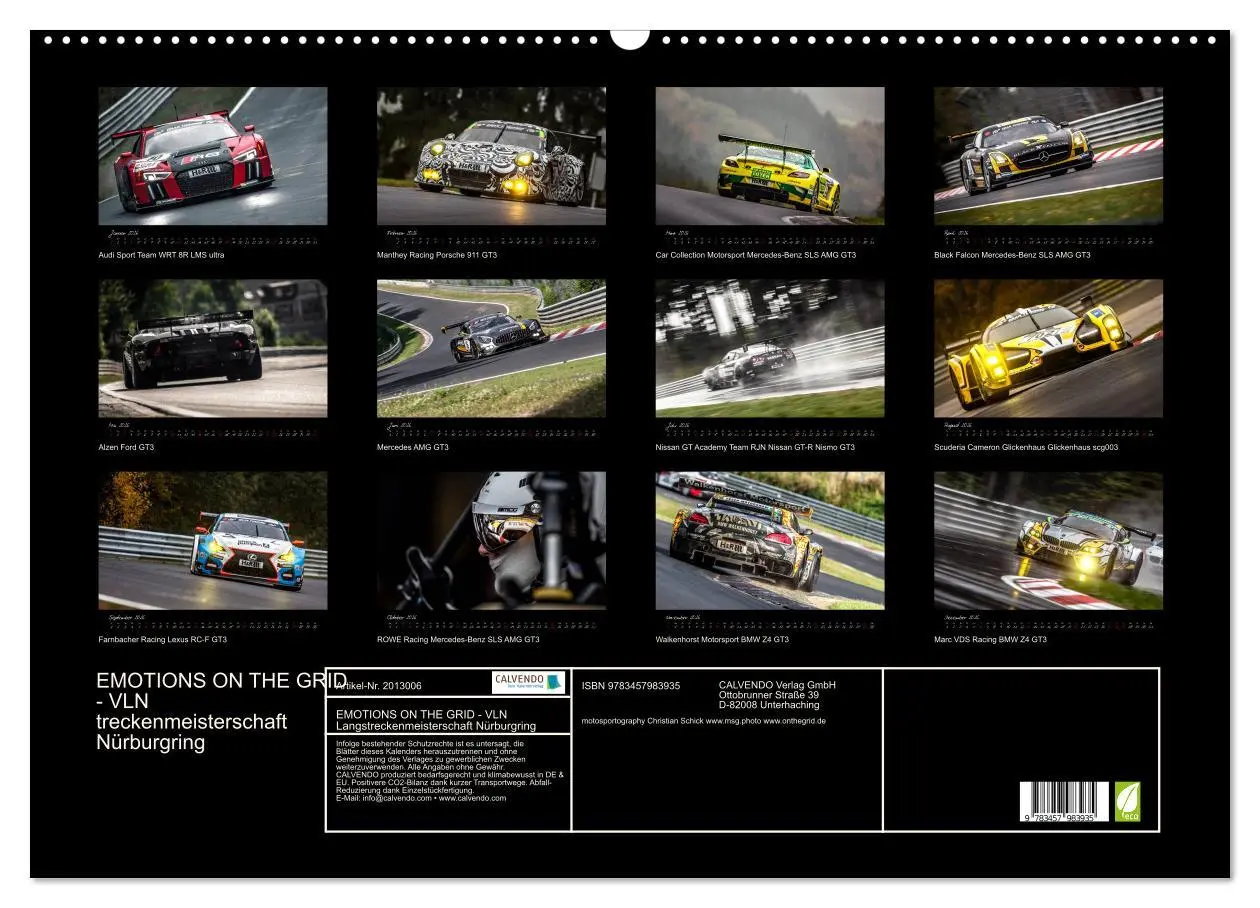Click caption 'Audi Sport Team WRT 8R LMS ultra'
Viewport: 1260px width, 908px height.
[161, 255]
